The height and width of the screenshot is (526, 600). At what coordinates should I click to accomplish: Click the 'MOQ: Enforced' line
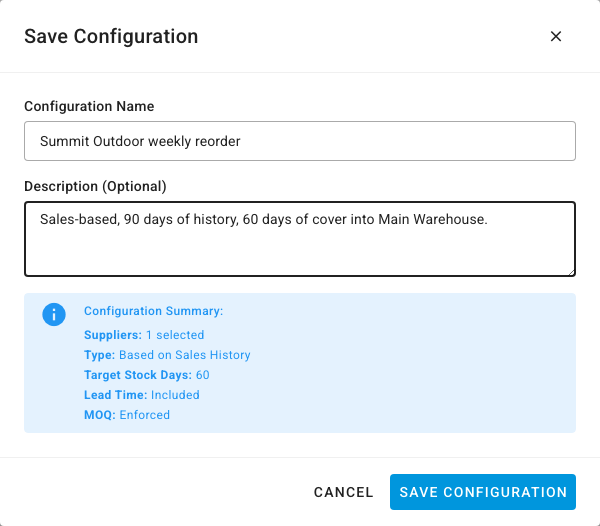coord(127,415)
